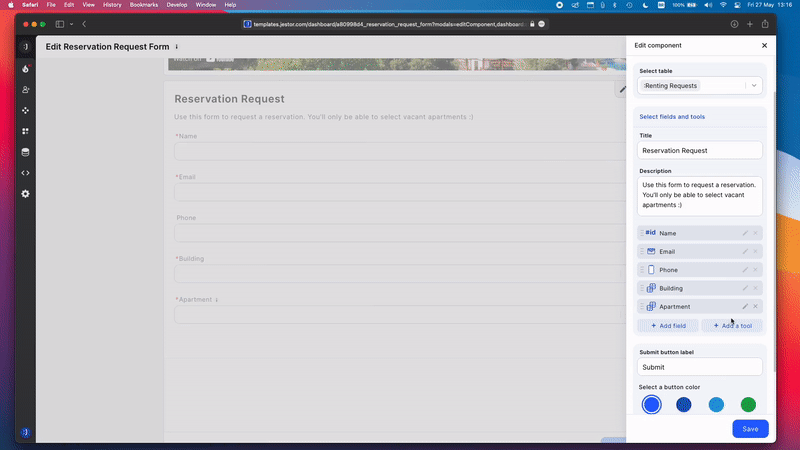Image resolution: width=800 pixels, height=450 pixels.
Task: Edit the Name field with pencil
Action: tap(745, 233)
